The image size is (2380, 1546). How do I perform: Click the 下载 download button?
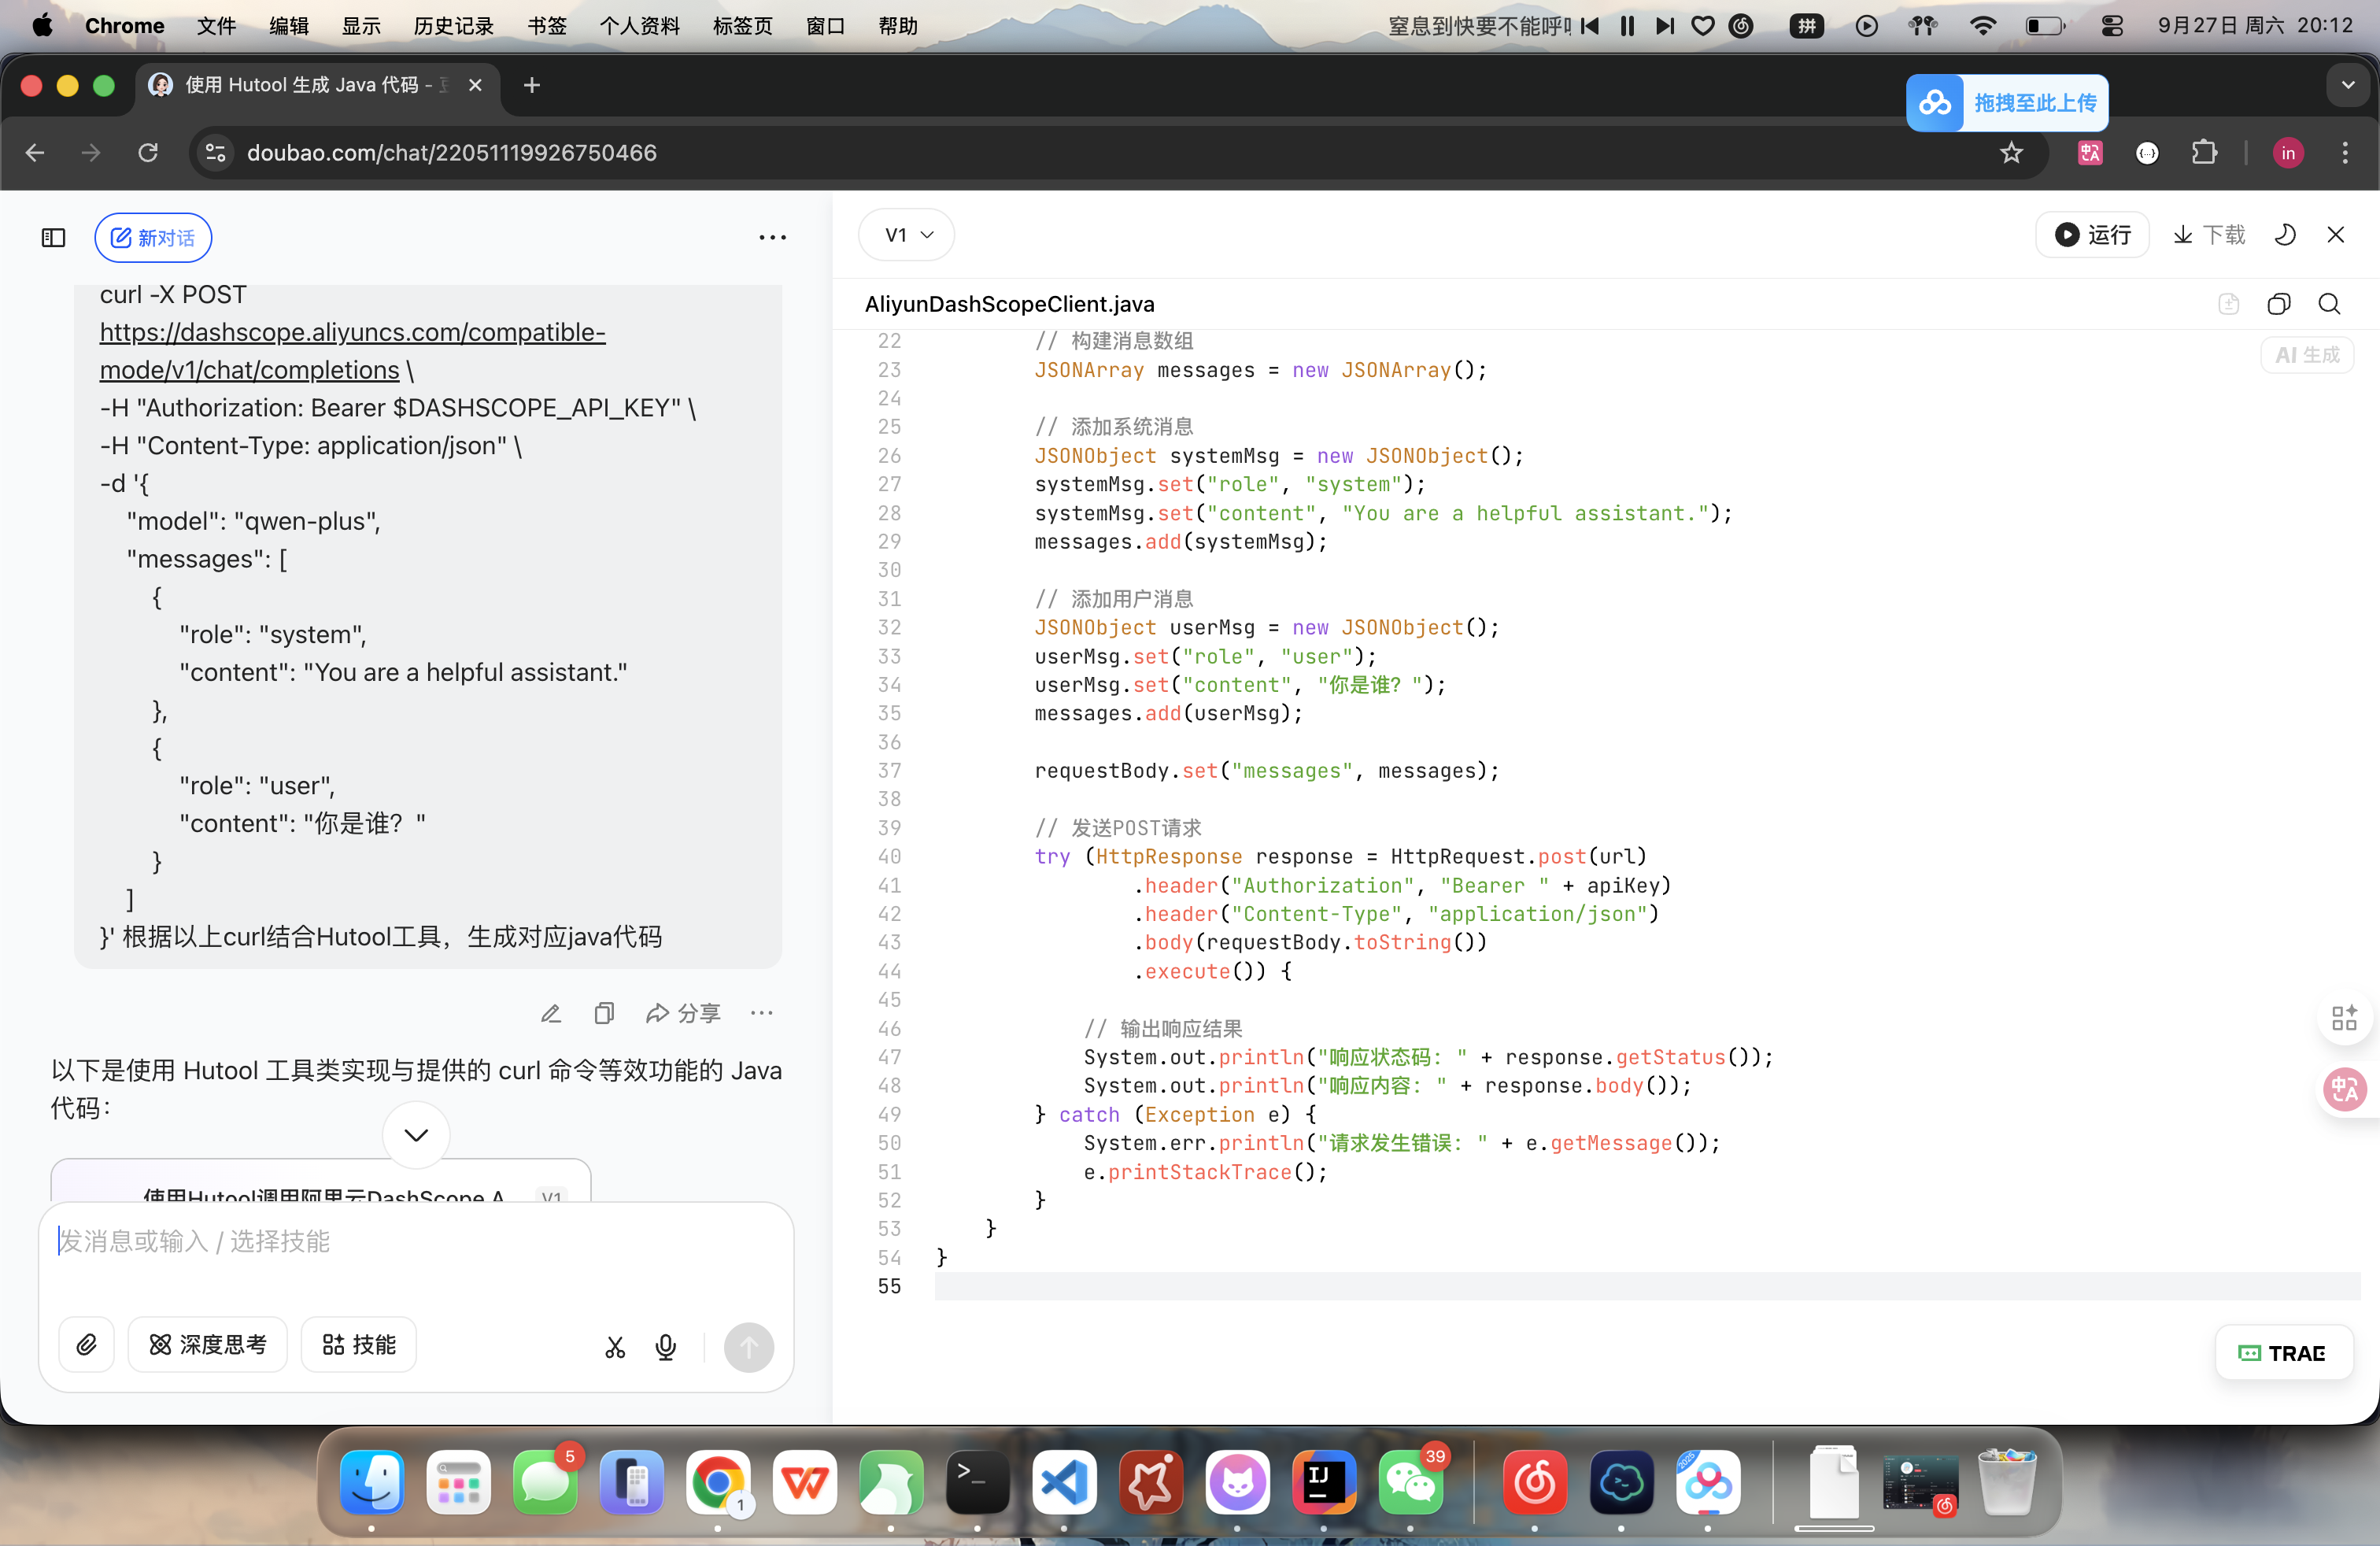click(2209, 235)
